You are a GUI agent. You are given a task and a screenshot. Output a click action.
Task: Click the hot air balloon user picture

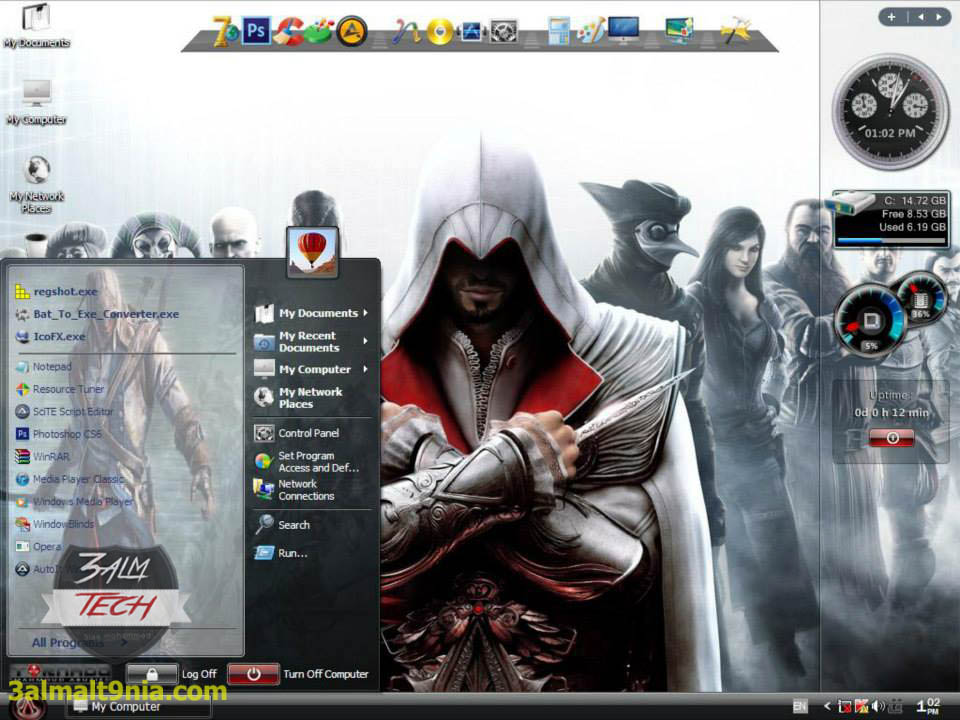[x=312, y=252]
